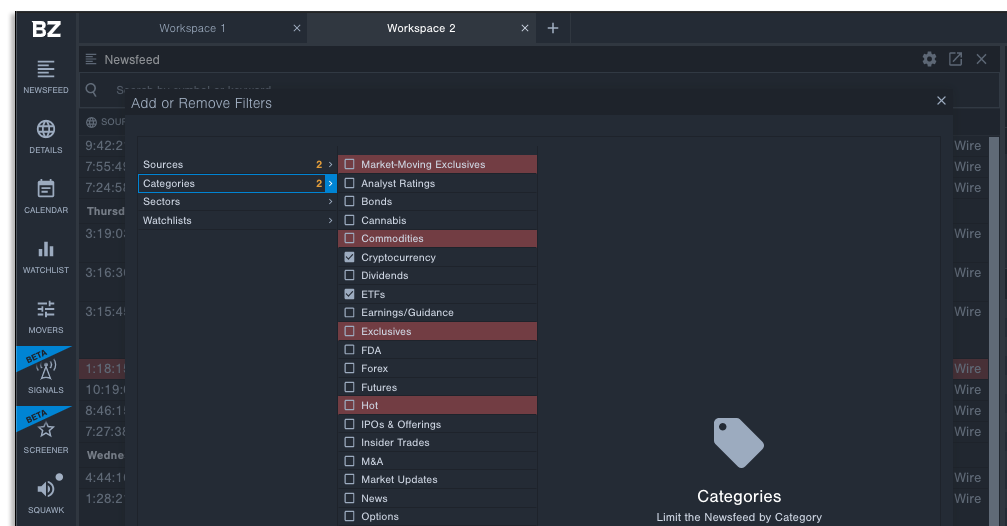Screen dimensions: 1007x526
Task: Click the search magnifier icon
Action: coord(92,89)
